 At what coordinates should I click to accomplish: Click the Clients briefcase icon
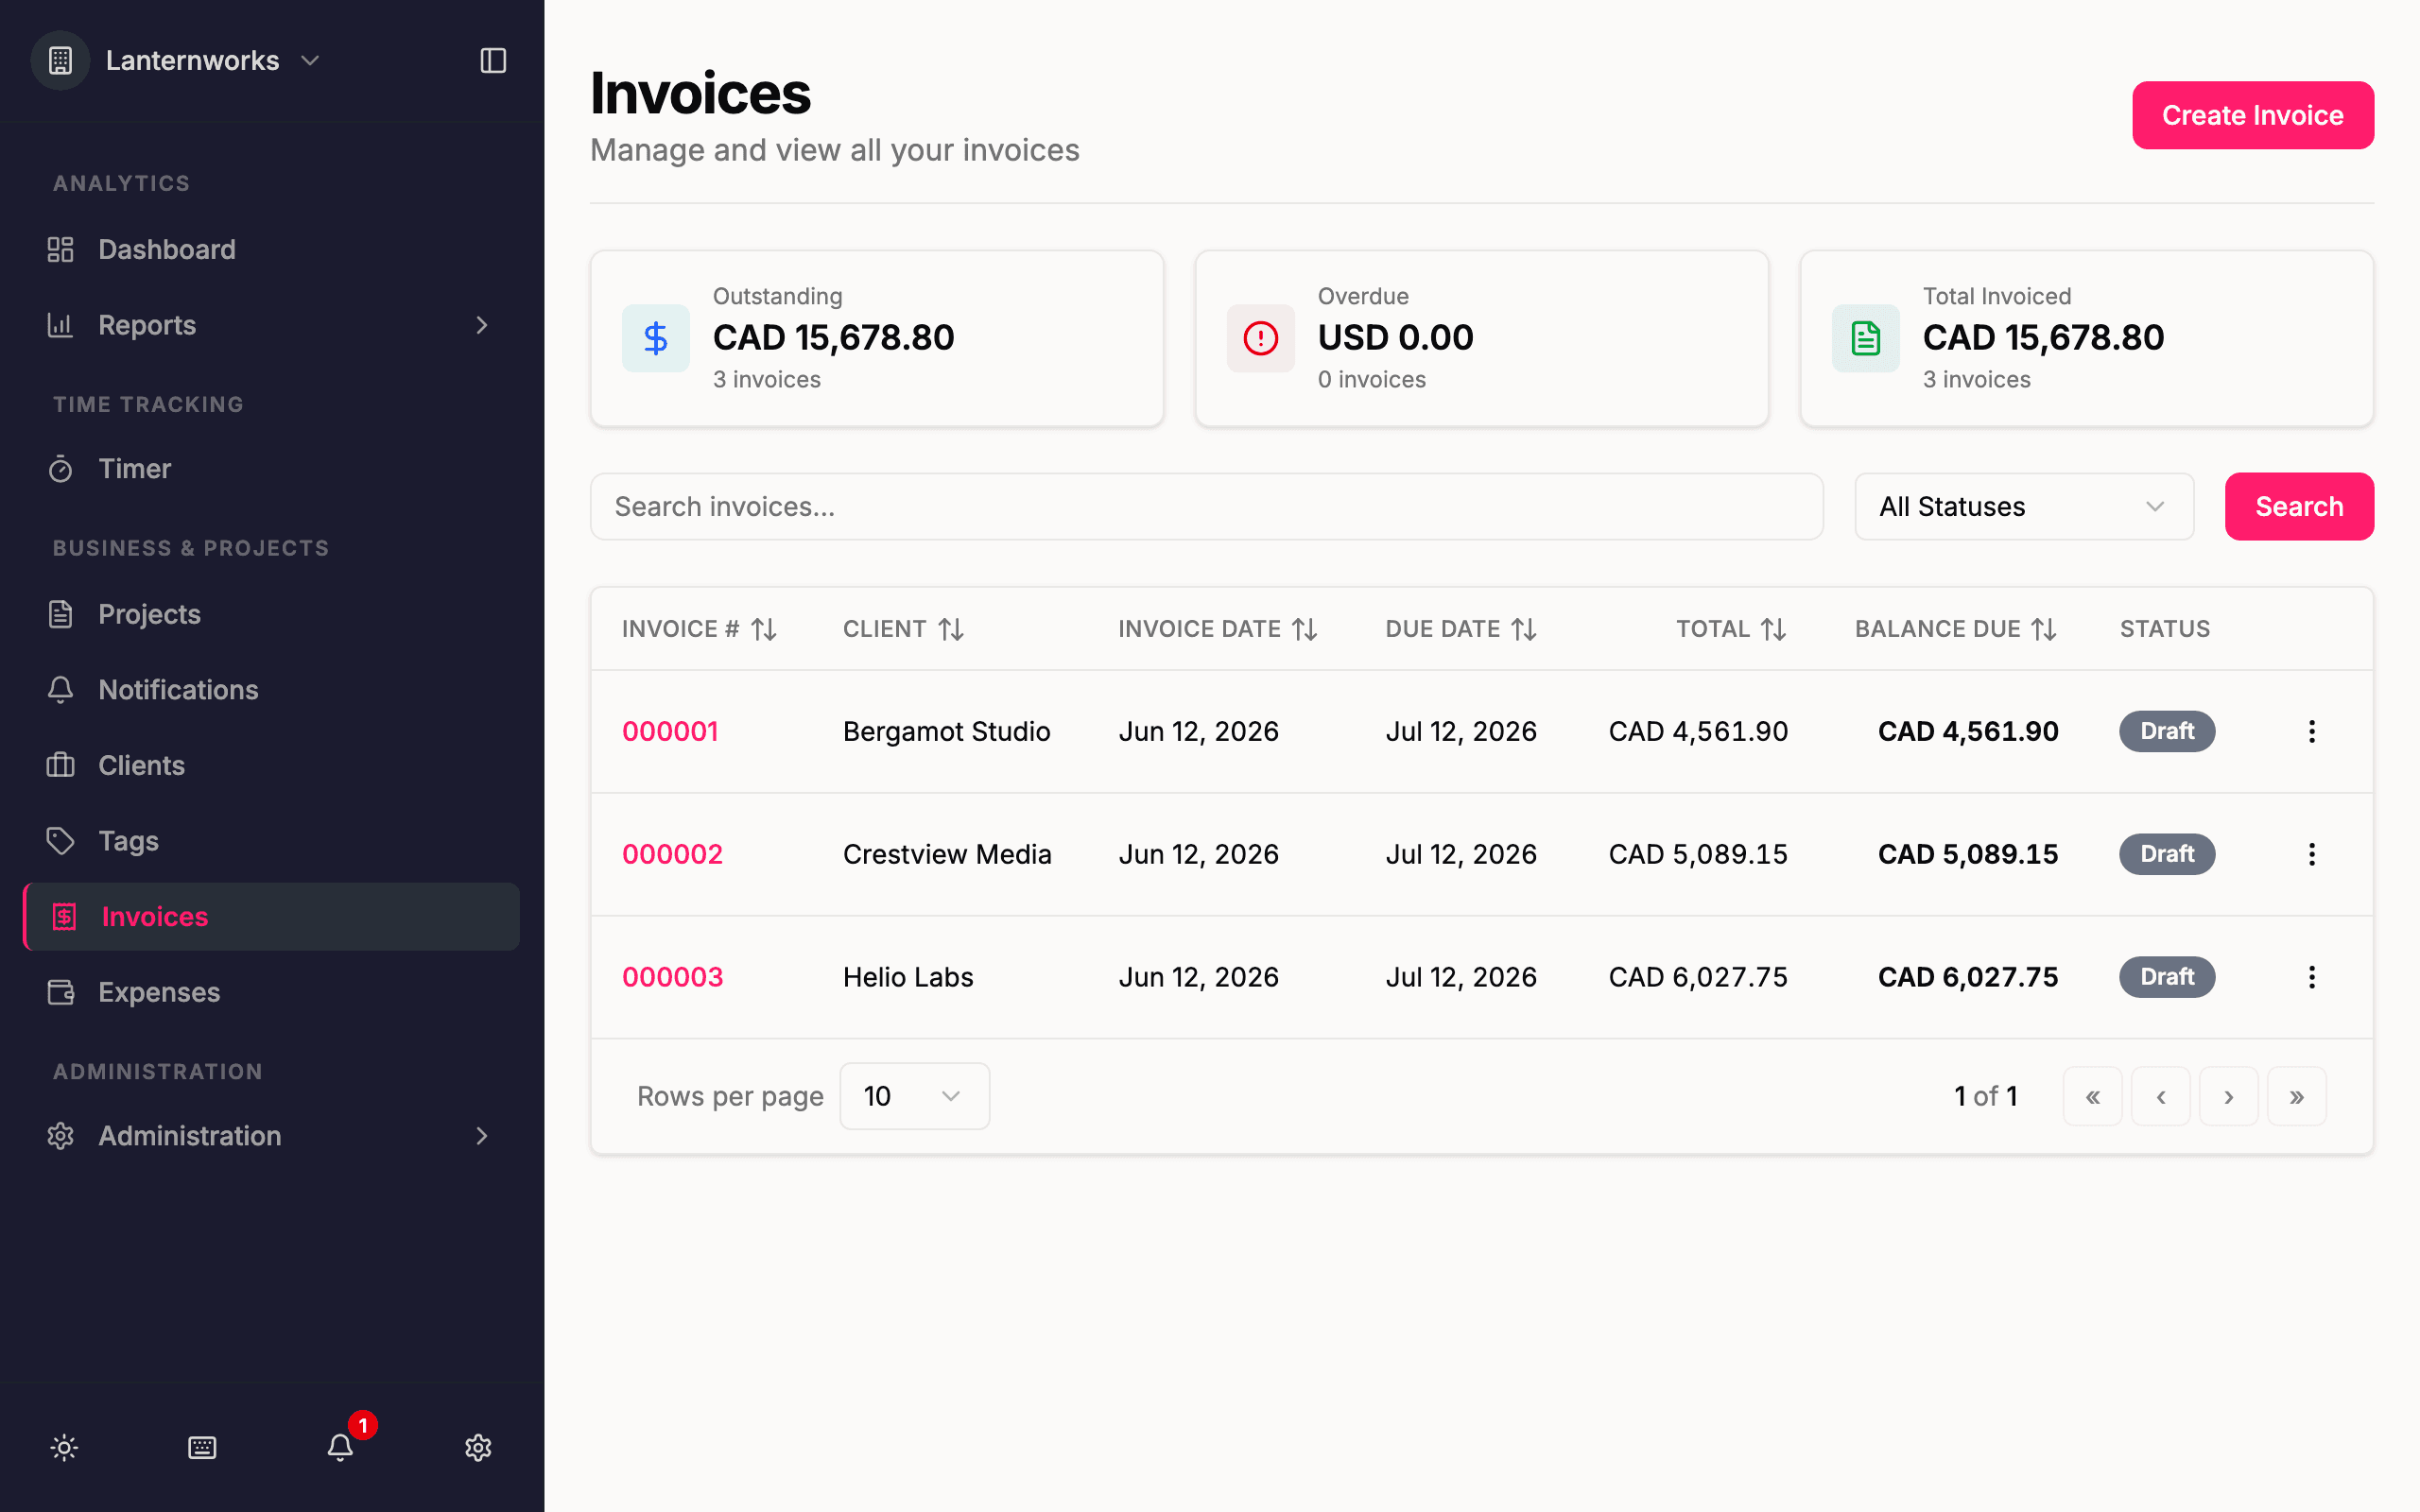click(x=60, y=765)
